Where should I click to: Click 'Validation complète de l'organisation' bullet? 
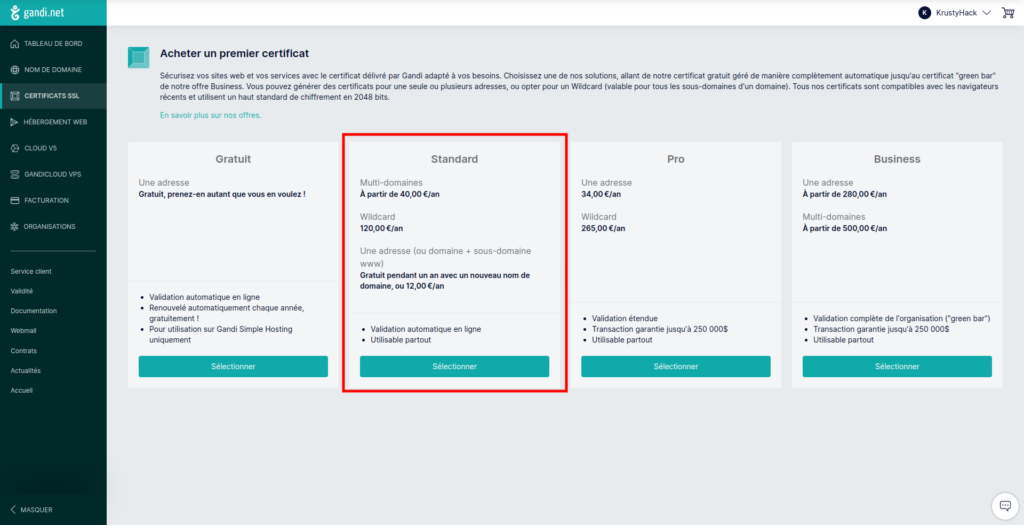[902, 319]
